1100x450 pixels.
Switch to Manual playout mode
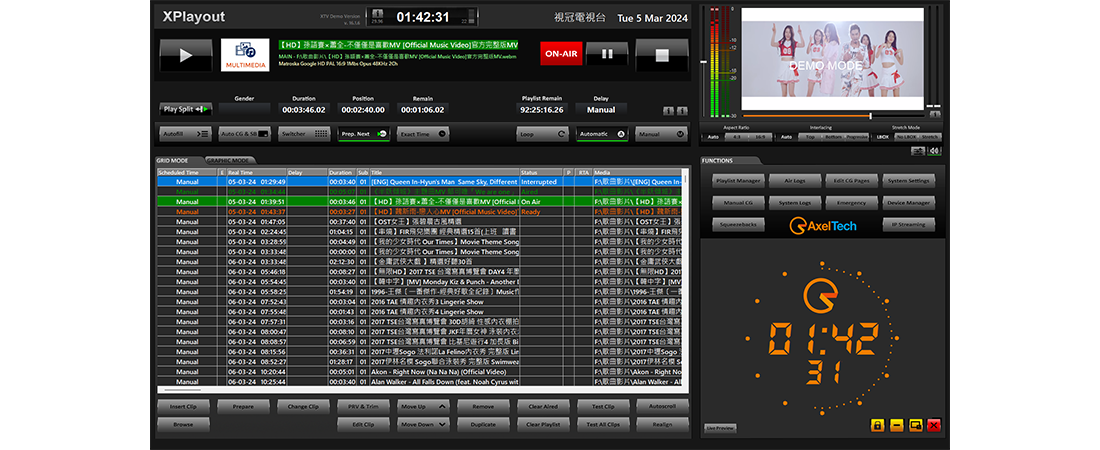661,133
